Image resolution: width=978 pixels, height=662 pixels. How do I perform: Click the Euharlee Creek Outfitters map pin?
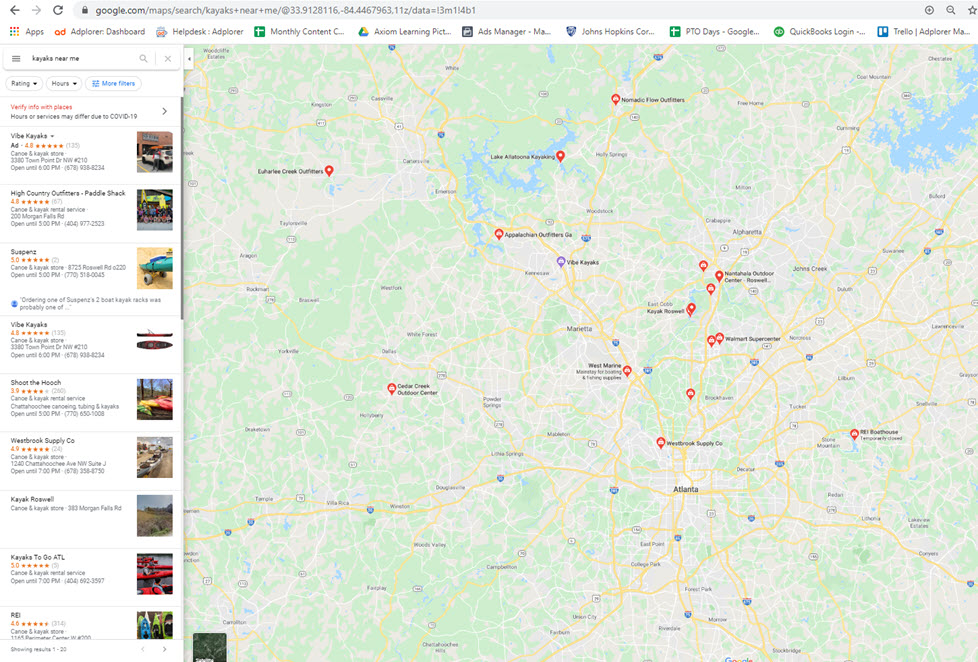[329, 170]
